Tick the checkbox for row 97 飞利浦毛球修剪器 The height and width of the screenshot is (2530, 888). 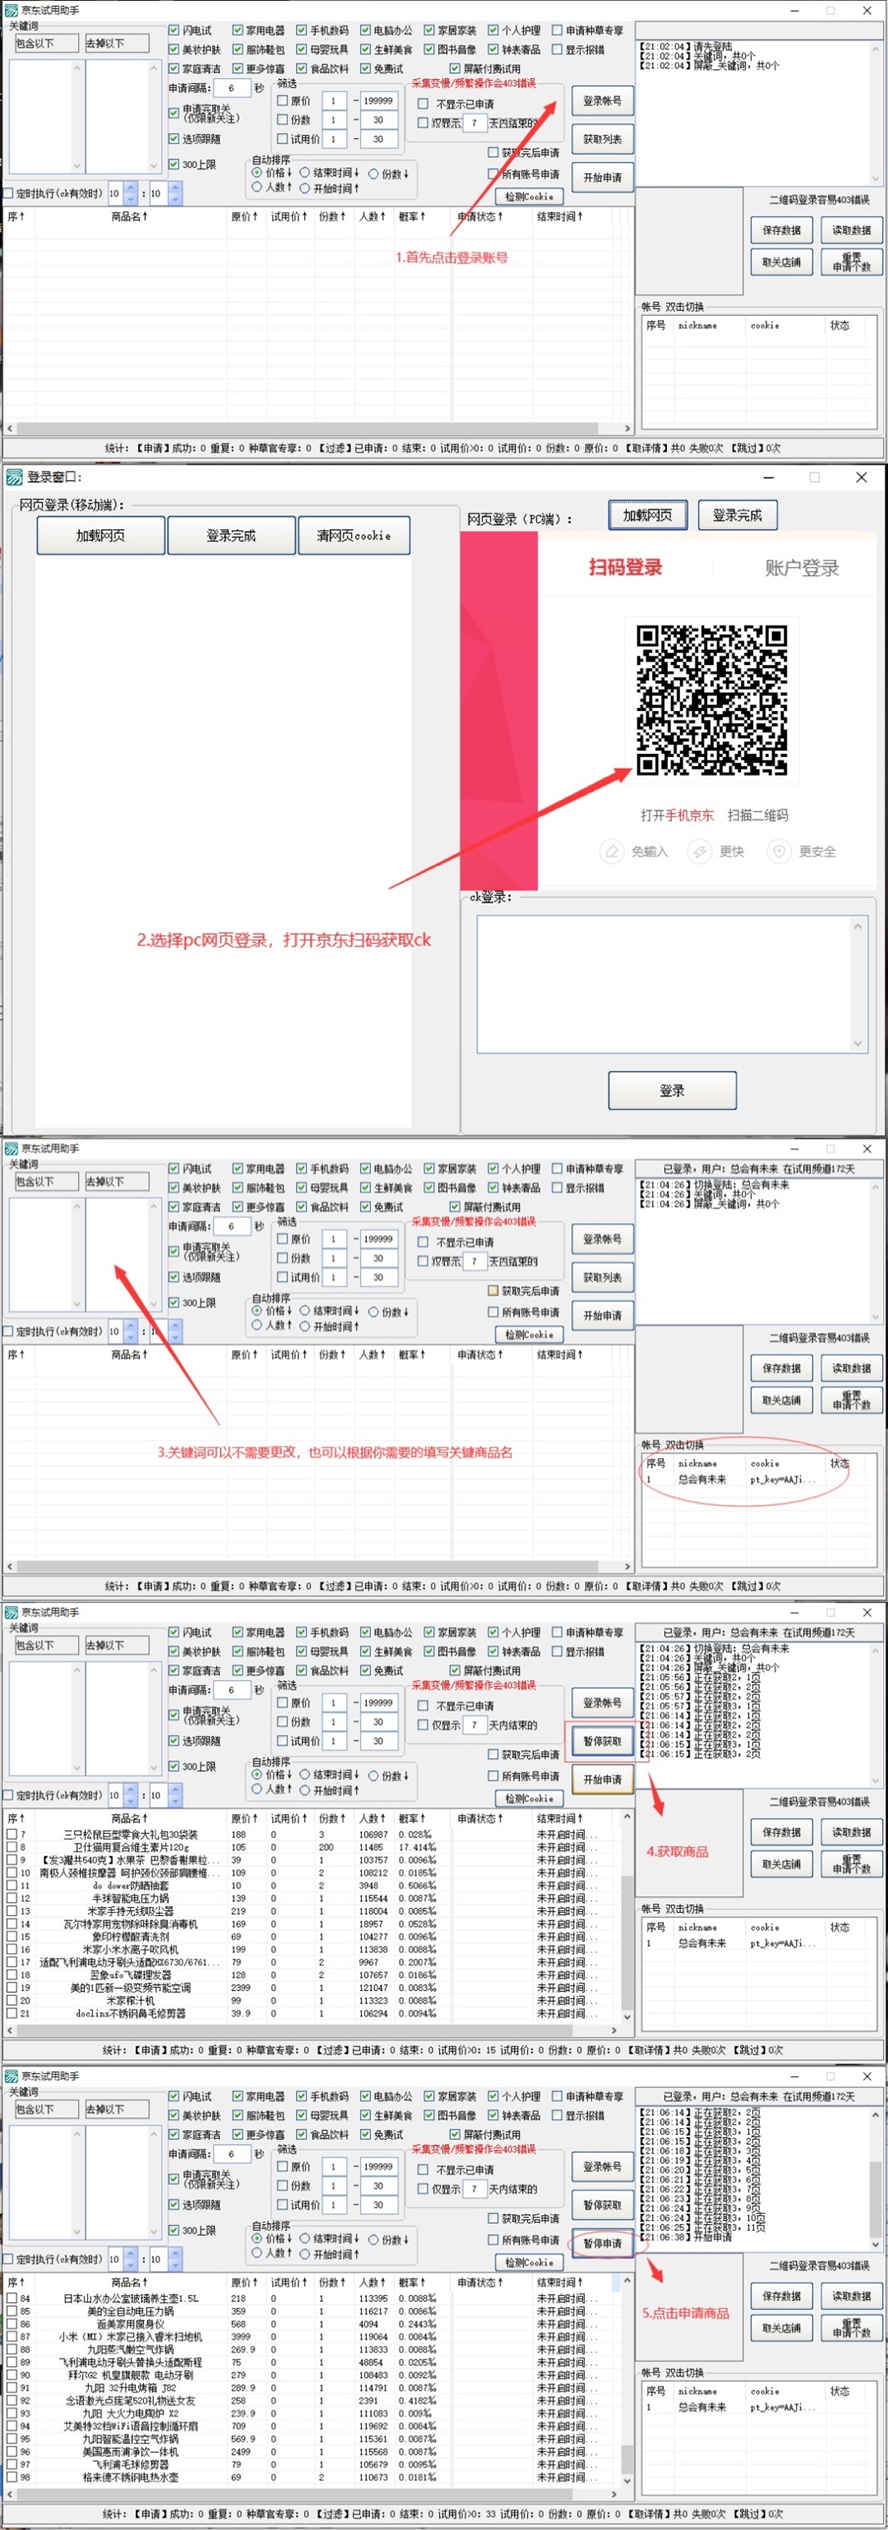click(12, 2464)
